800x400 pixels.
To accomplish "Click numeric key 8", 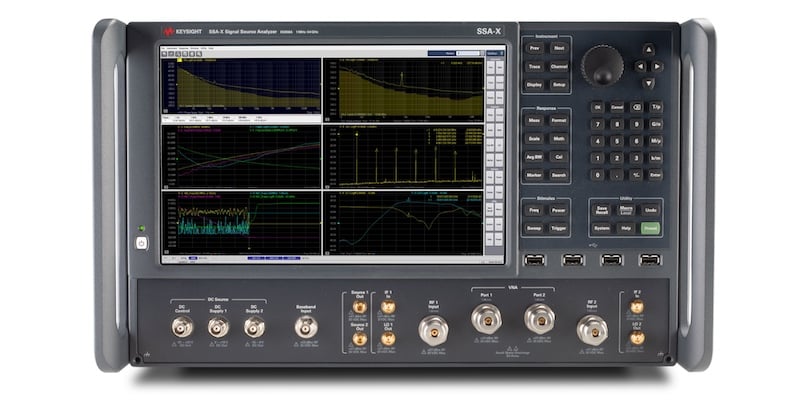I will coord(617,124).
